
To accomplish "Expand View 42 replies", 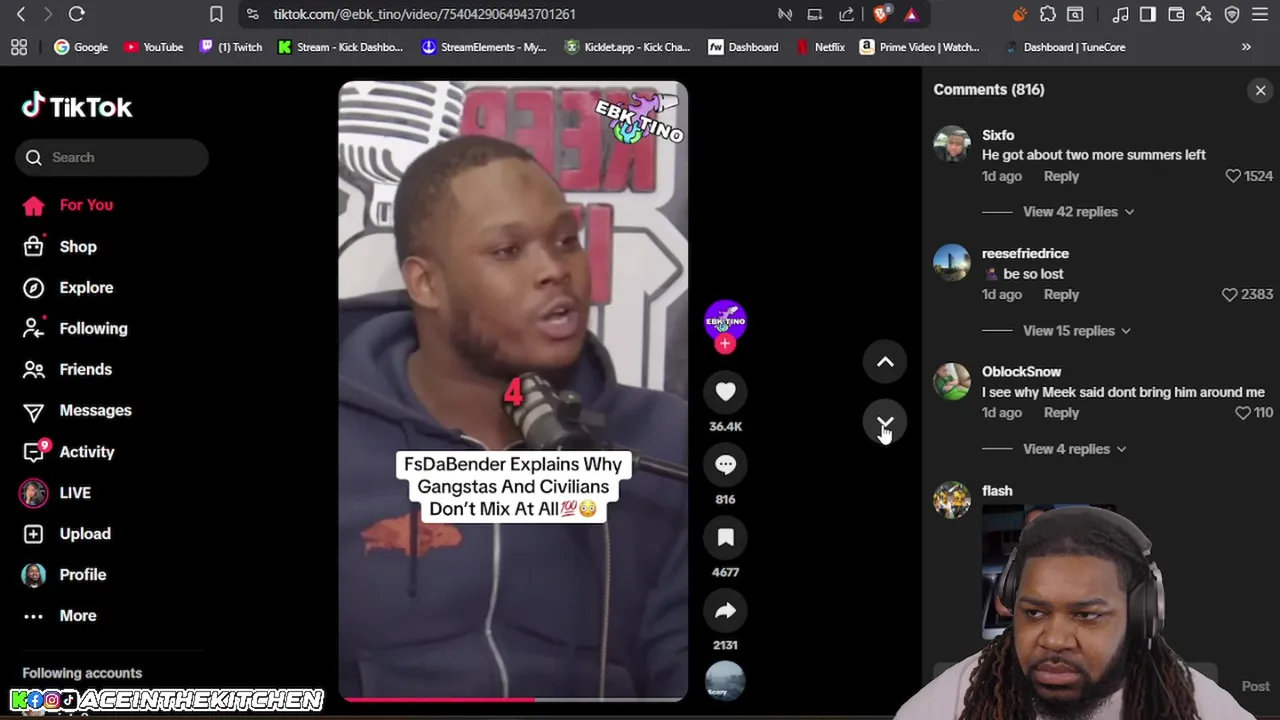I will tap(1078, 212).
